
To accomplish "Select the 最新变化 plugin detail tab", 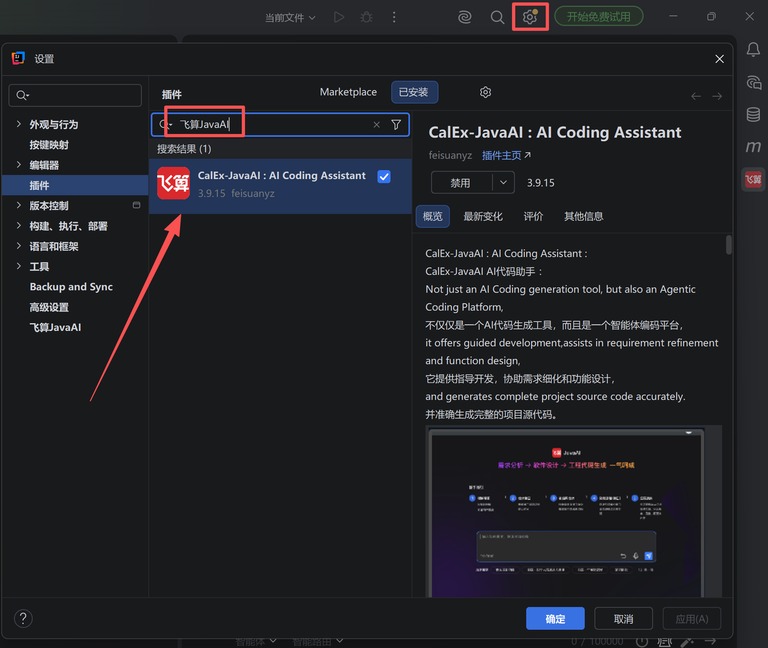I will coord(483,216).
